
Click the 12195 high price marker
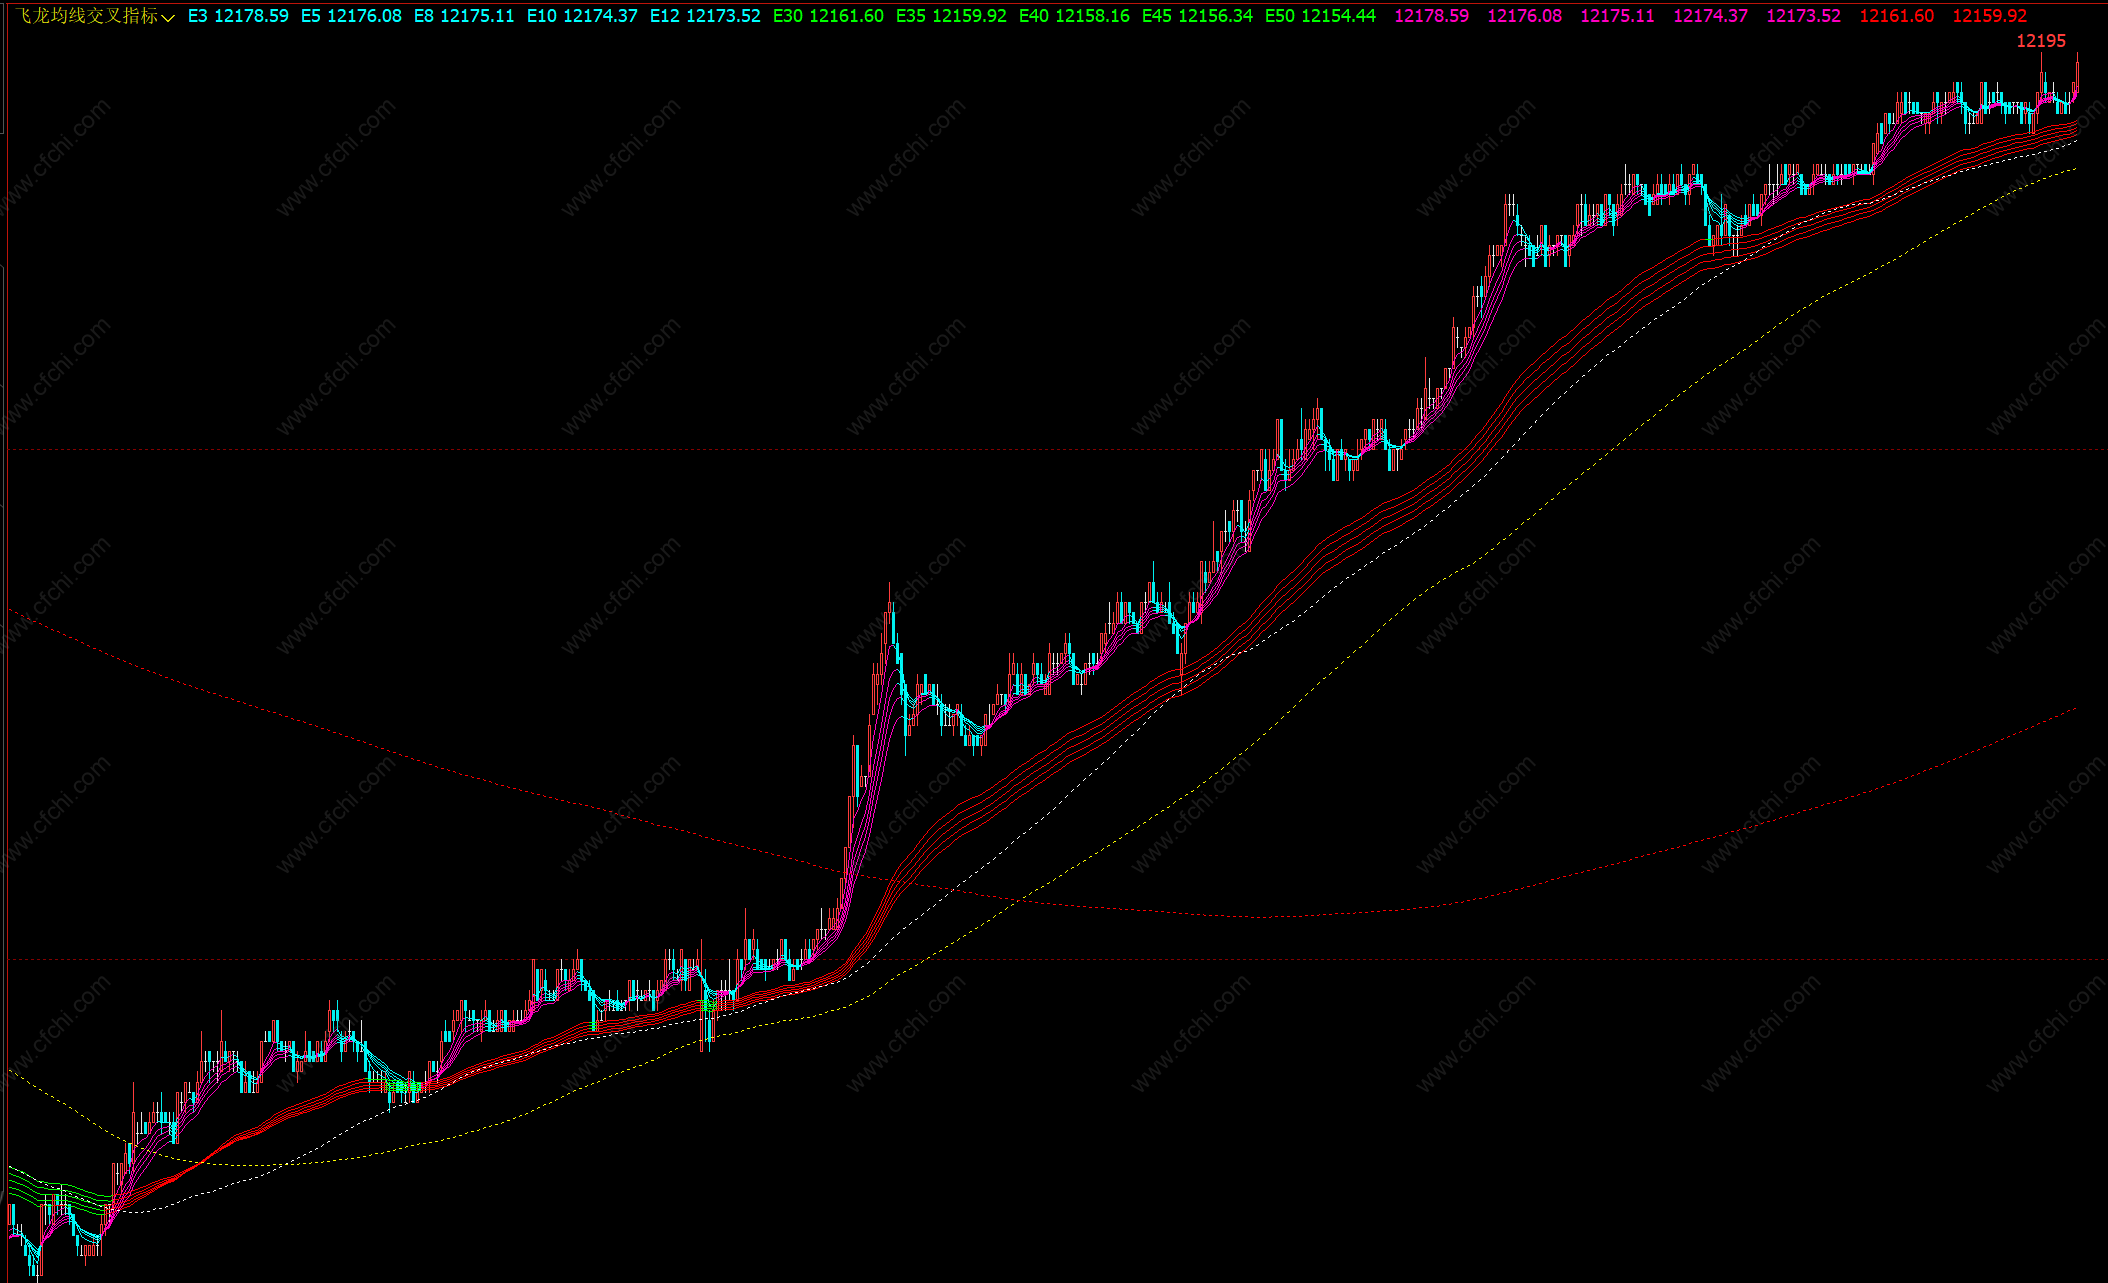click(x=2040, y=41)
